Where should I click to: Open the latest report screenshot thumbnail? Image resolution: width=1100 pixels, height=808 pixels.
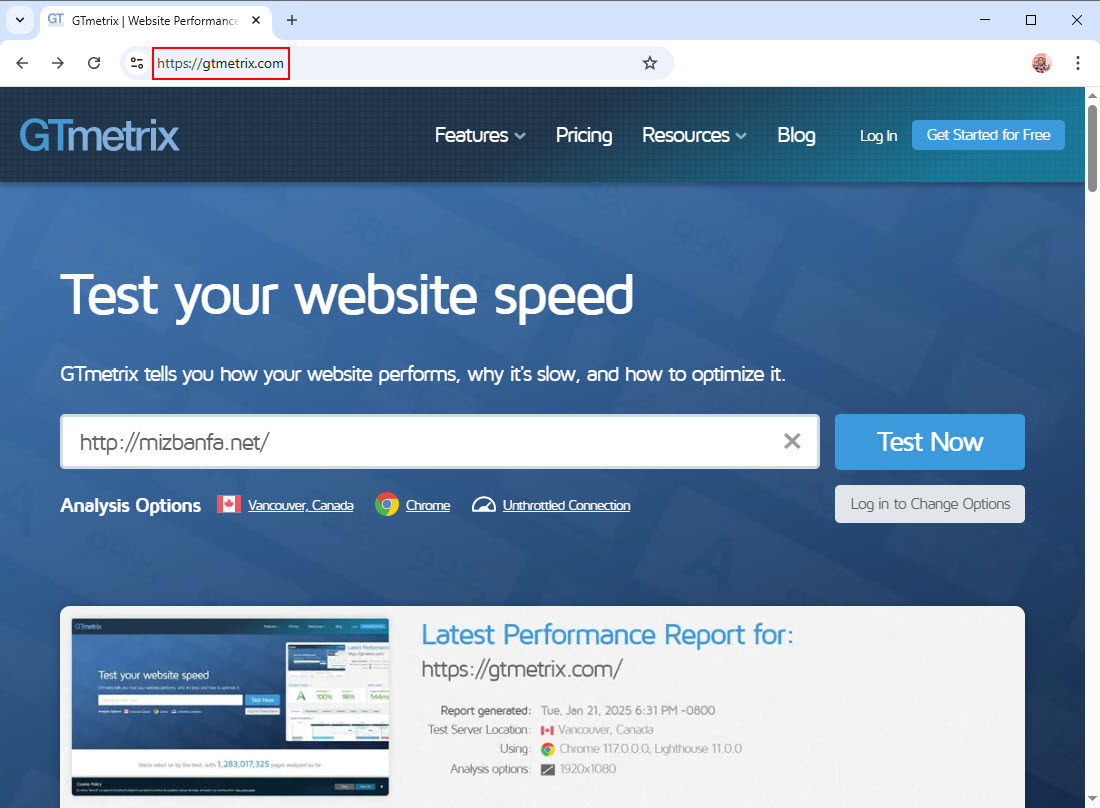(230, 707)
